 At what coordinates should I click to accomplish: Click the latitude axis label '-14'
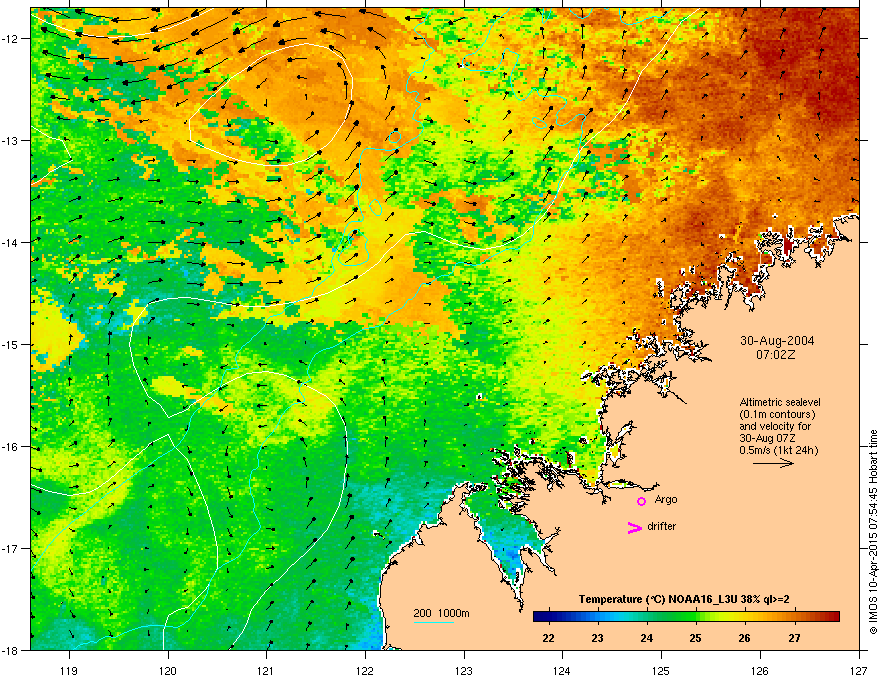point(10,243)
